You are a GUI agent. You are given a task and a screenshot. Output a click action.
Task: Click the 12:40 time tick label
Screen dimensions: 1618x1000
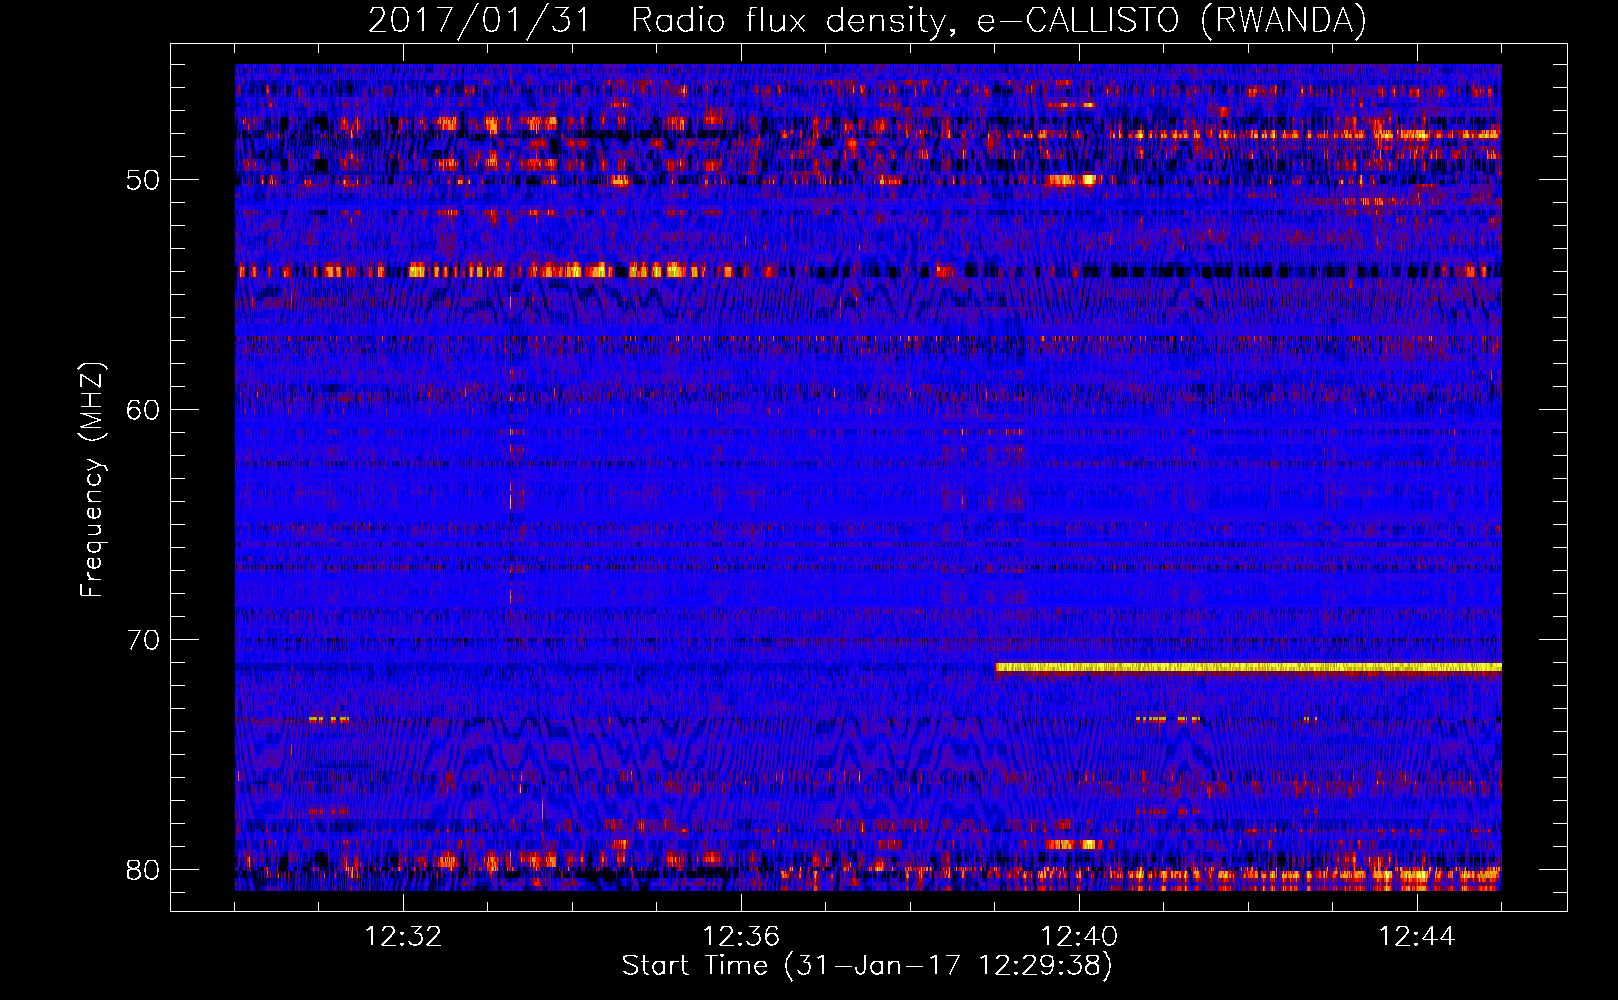tap(1079, 937)
